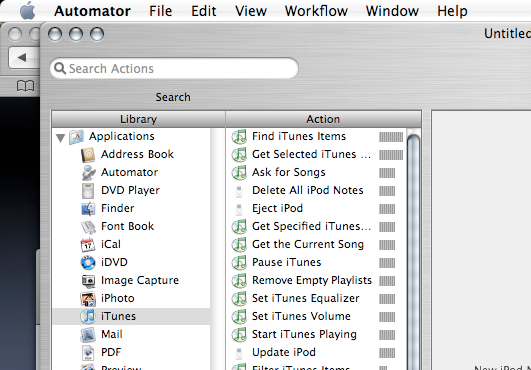Screen dimensions: 531x370
Task: Select the PDF icon in library
Action: point(88,353)
